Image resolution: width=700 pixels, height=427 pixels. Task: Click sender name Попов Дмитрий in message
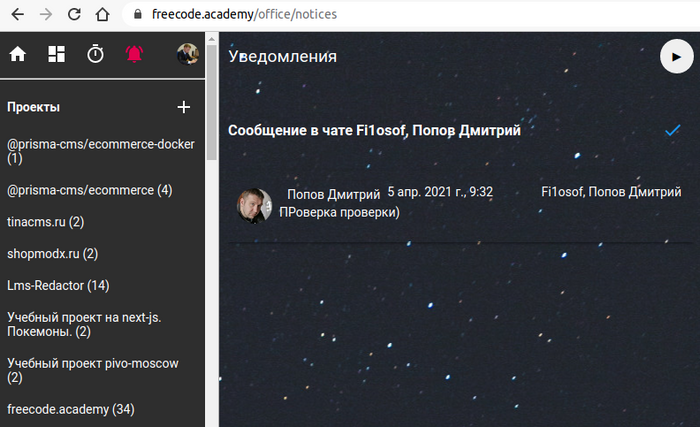point(333,194)
